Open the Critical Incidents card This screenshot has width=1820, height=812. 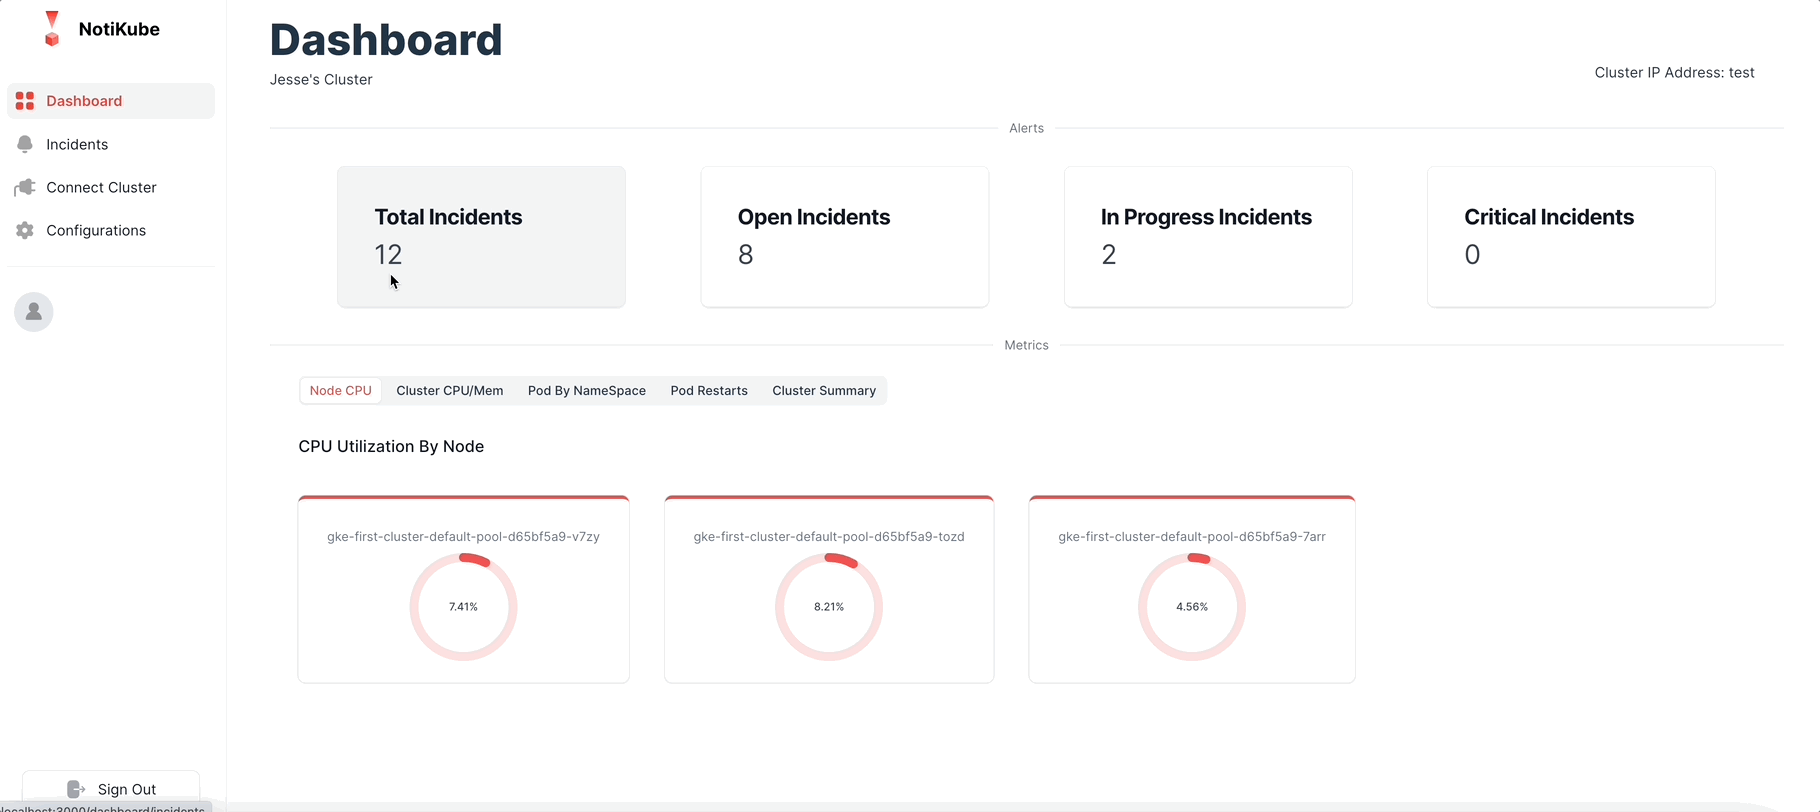tap(1571, 237)
